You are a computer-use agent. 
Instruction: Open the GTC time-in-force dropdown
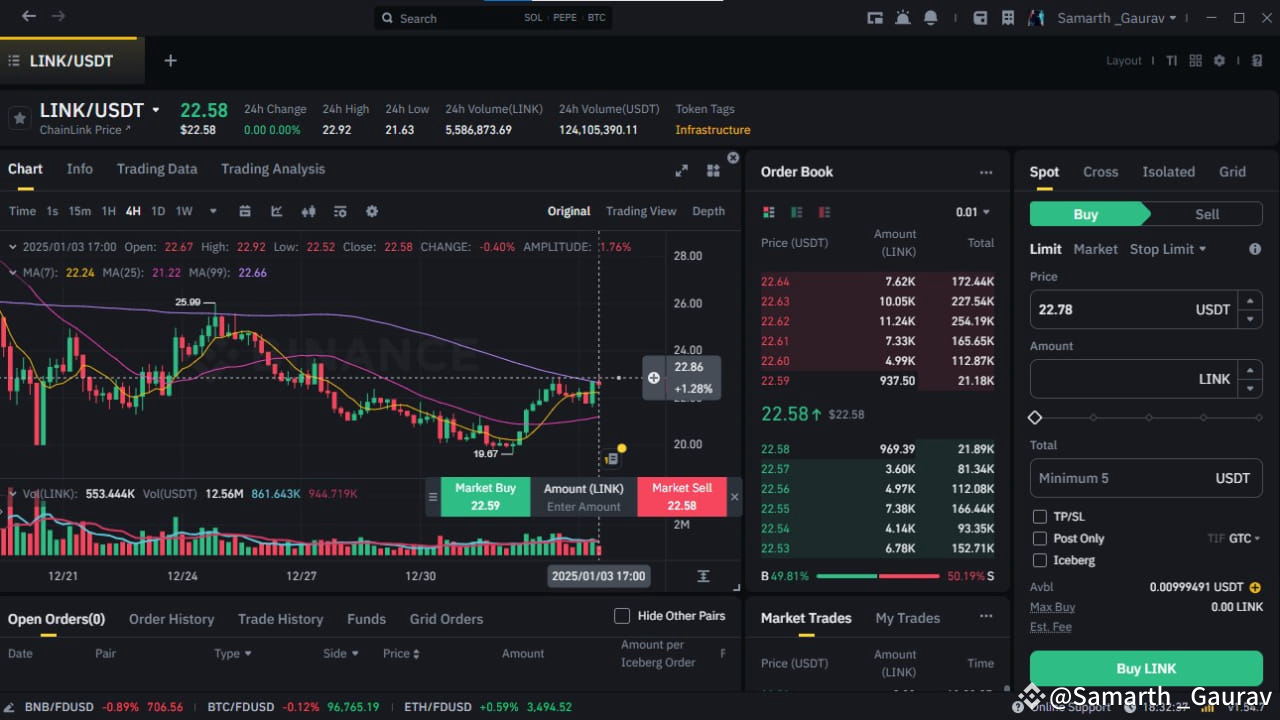pos(1244,539)
